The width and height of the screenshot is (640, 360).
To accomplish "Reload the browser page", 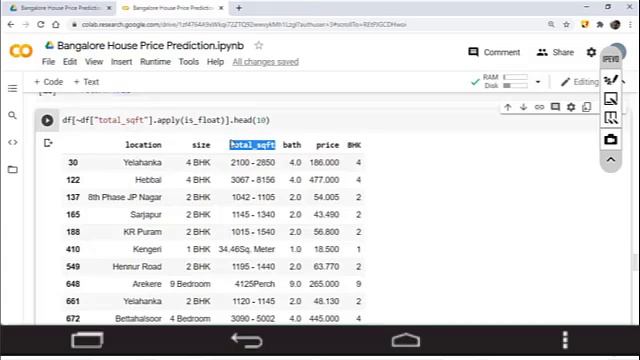I will click(x=40, y=24).
